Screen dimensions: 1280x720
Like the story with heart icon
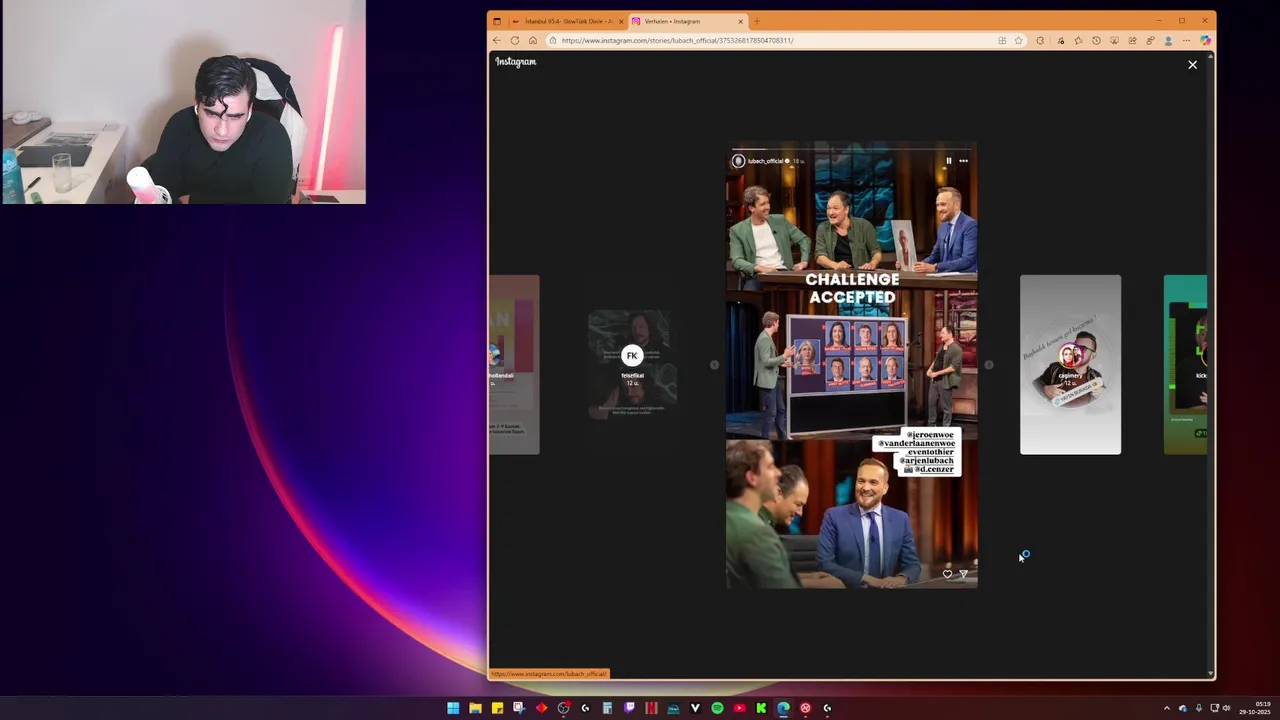click(x=948, y=574)
